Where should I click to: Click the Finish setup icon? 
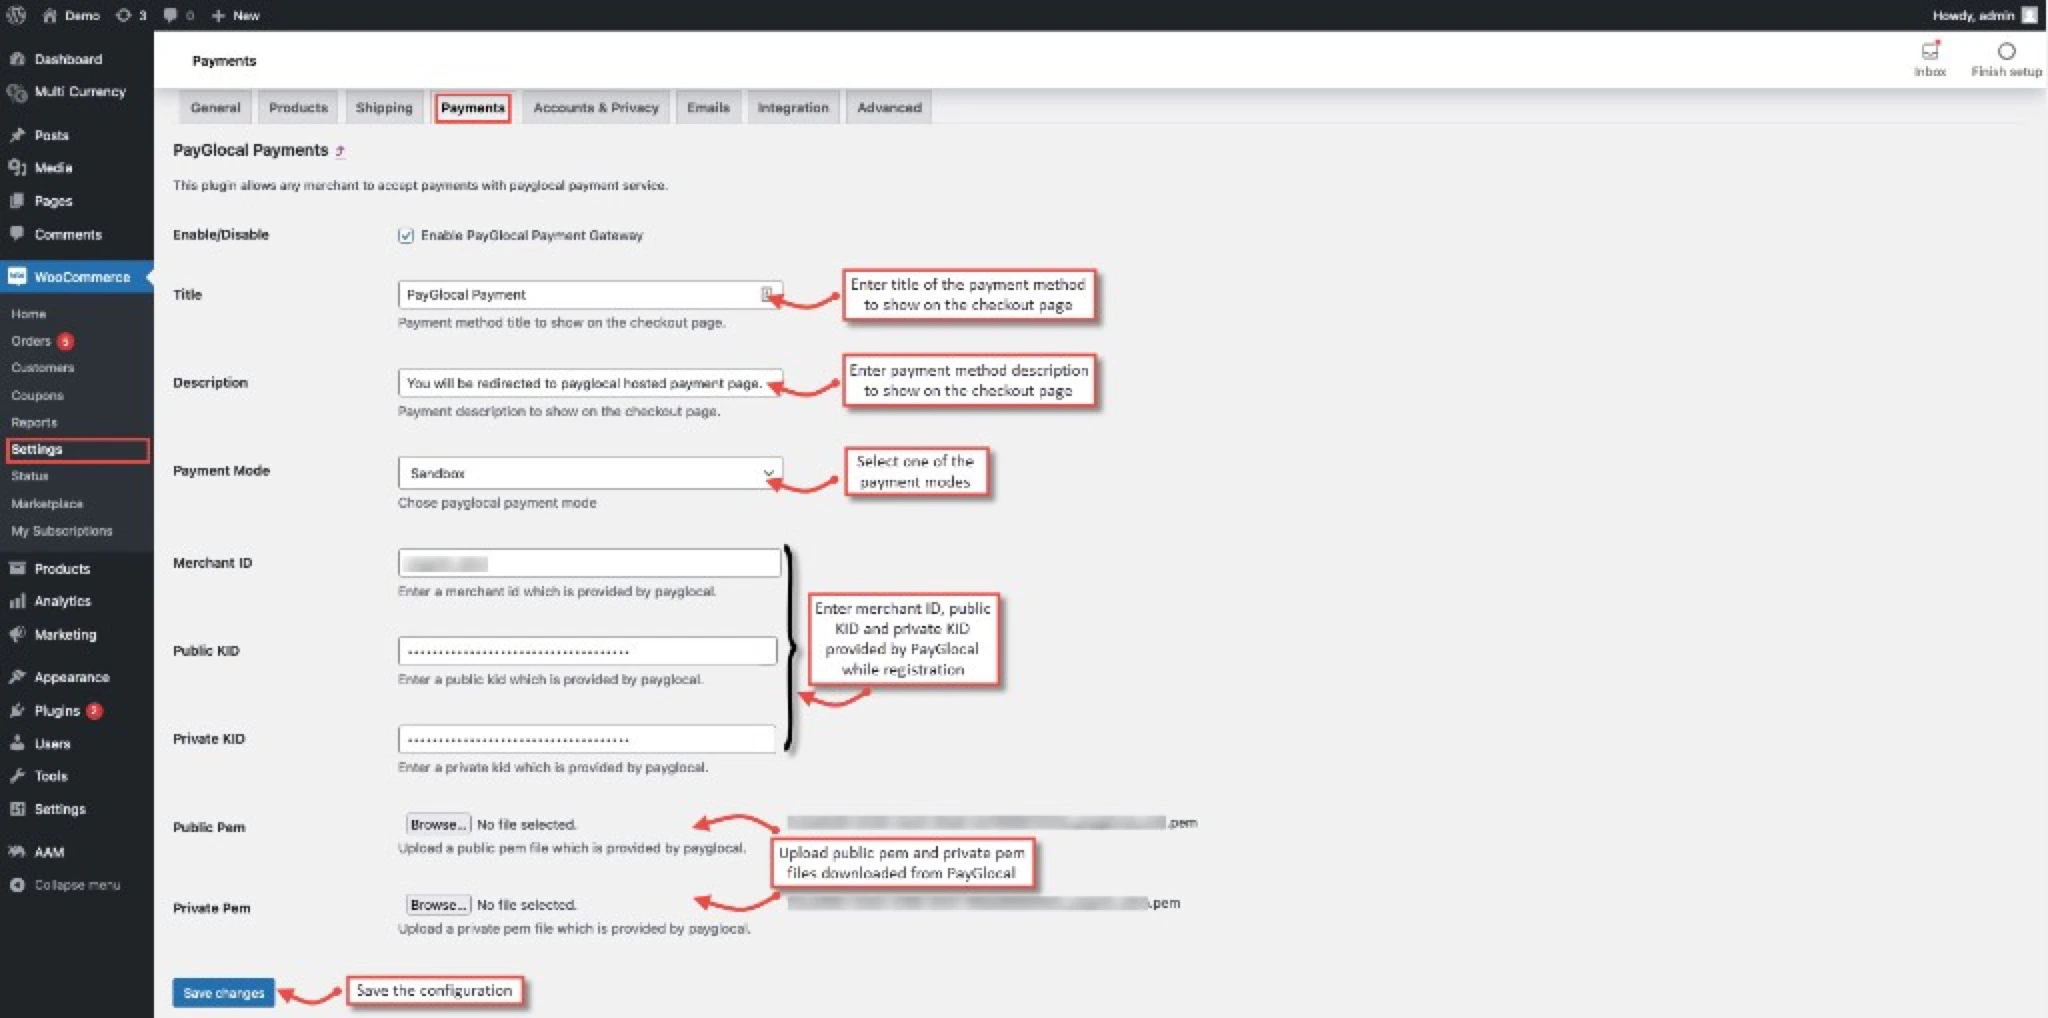[x=2006, y=59]
